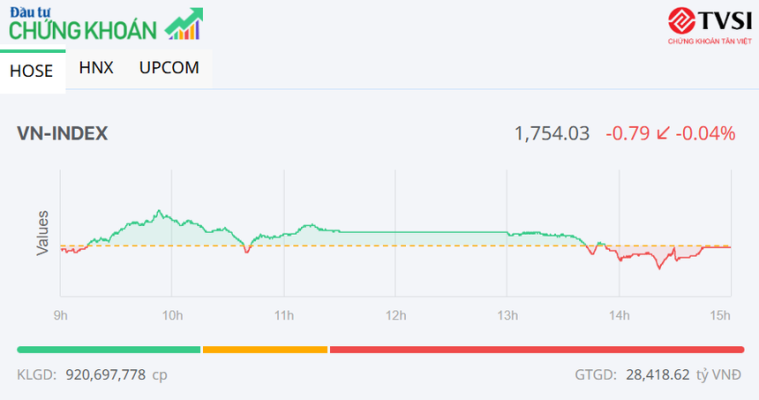The height and width of the screenshot is (400, 759).
Task: Click the Chứng Khoán Tân Việt text
Action: pyautogui.click(x=708, y=43)
